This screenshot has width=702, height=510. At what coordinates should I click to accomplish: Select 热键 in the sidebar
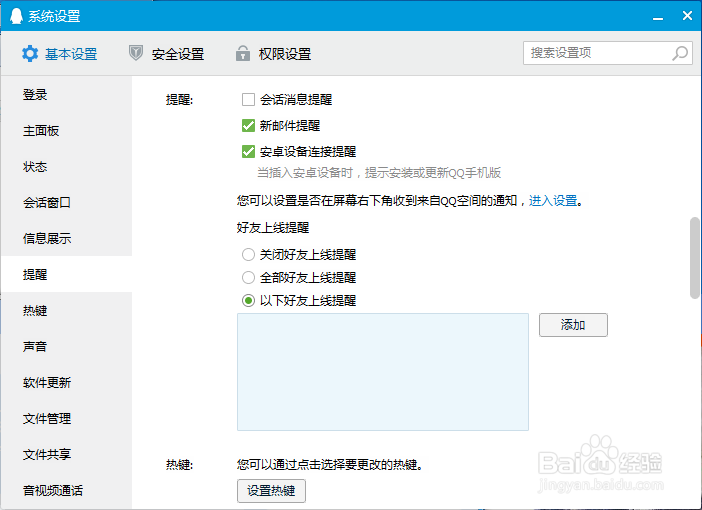pyautogui.click(x=67, y=310)
